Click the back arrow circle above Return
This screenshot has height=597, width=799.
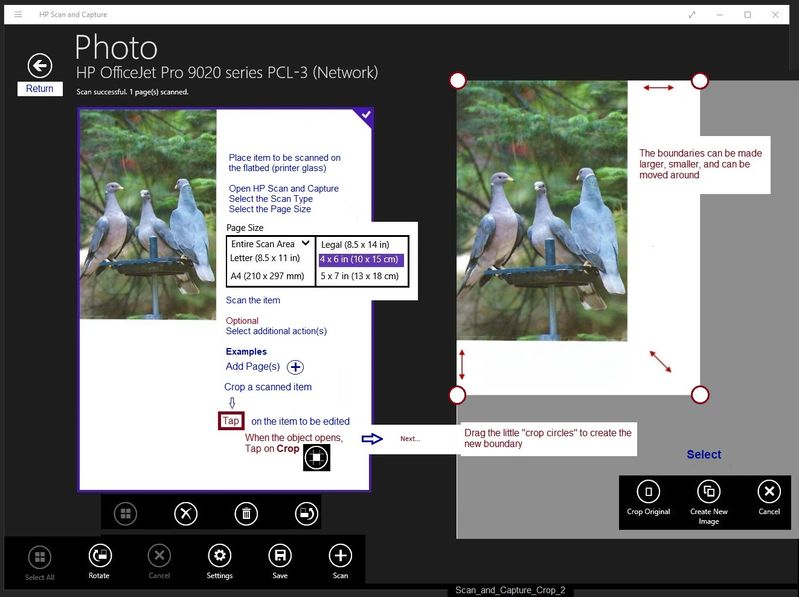pyautogui.click(x=40, y=66)
